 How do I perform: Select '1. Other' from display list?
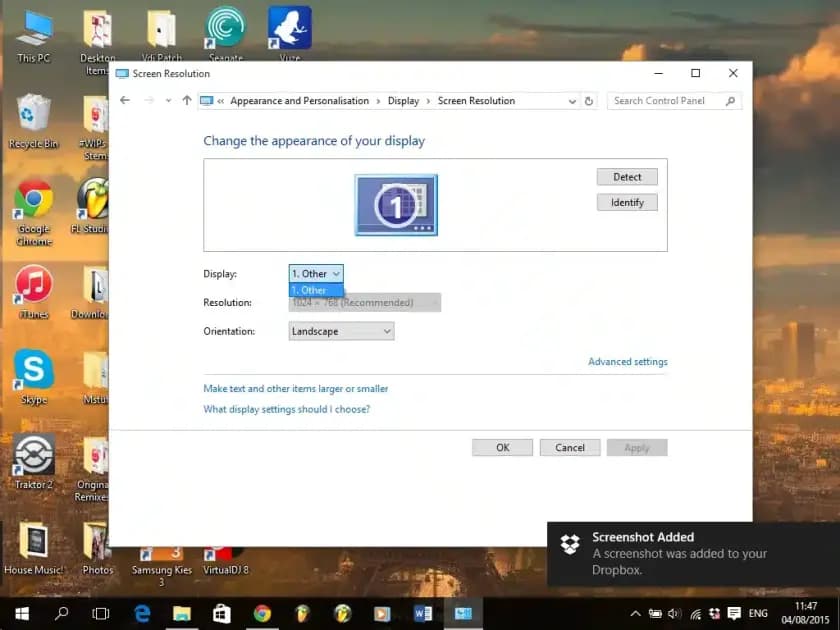coord(316,290)
